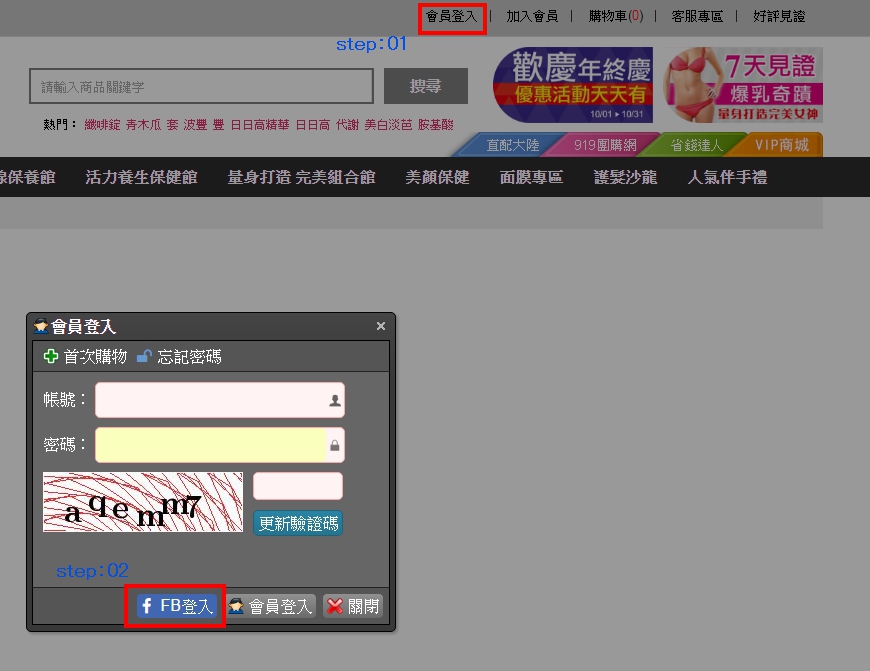870x671 pixels.
Task: Select the VIP商城 tab
Action: tap(780, 145)
